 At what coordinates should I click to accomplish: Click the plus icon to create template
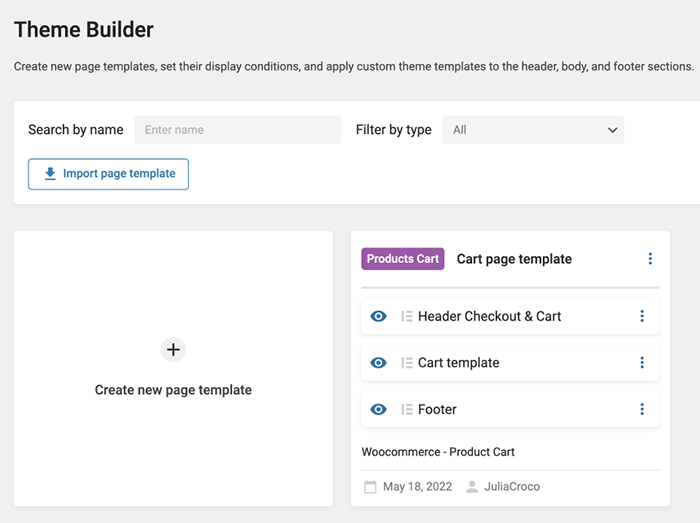[x=173, y=349]
